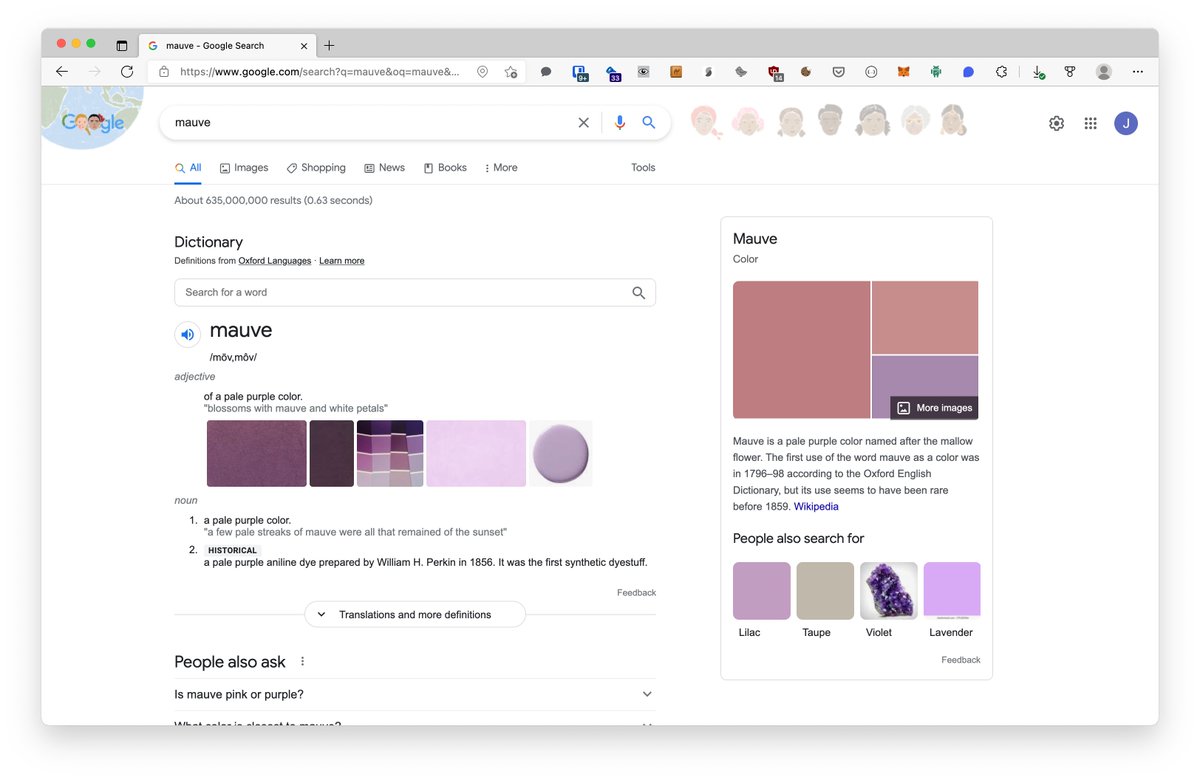Open People also ask options menu
Image resolution: width=1200 pixels, height=780 pixels.
[x=303, y=661]
